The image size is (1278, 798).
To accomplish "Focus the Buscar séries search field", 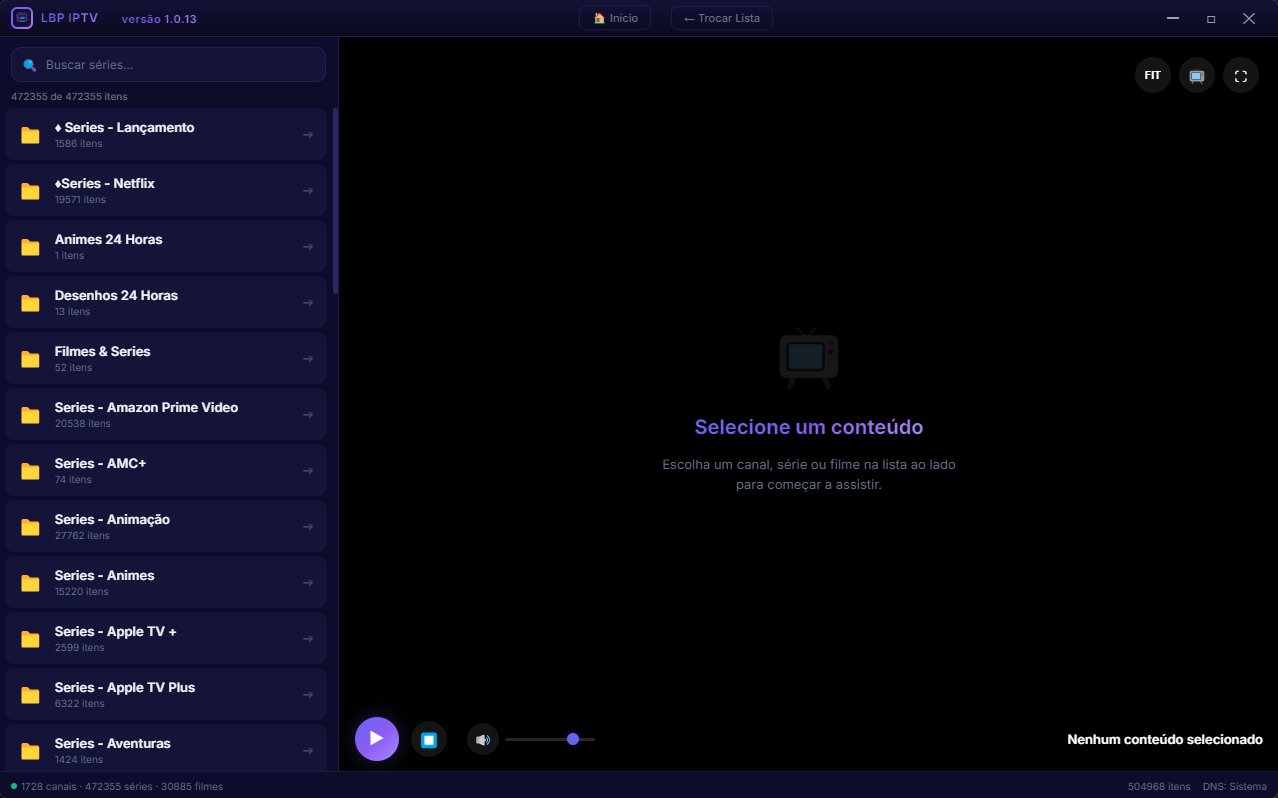I will coord(168,65).
